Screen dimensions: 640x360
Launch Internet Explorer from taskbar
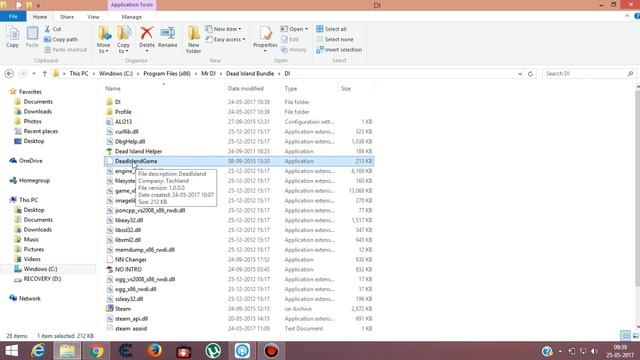pyautogui.click(x=38, y=351)
